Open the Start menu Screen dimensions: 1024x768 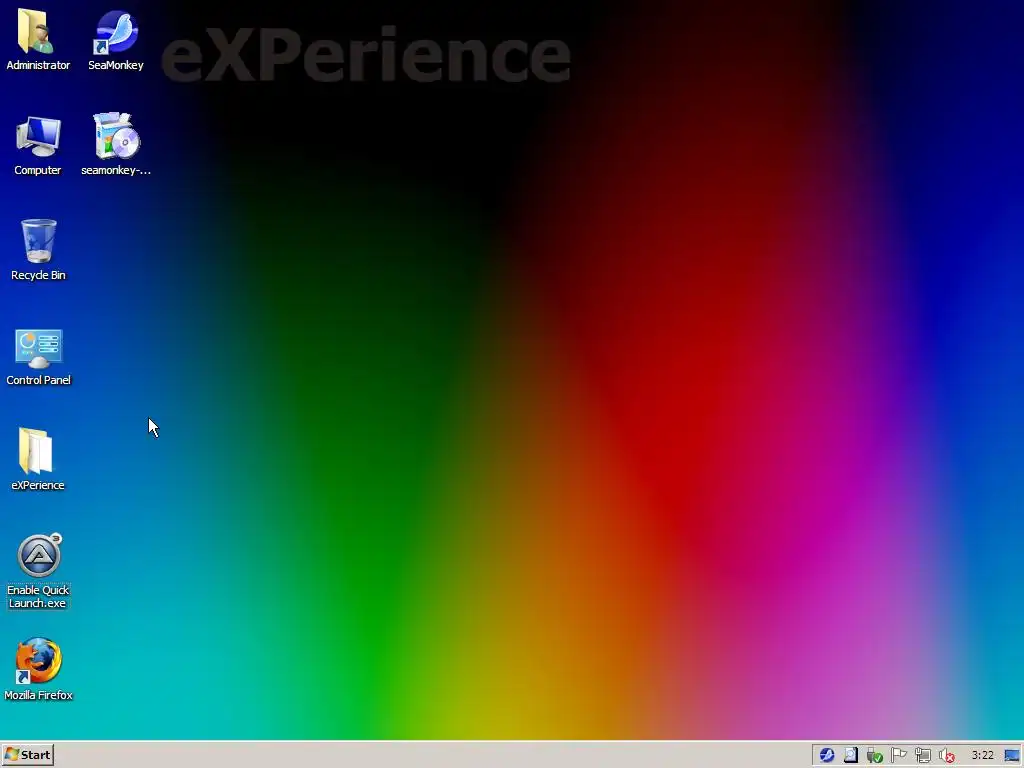(27, 755)
